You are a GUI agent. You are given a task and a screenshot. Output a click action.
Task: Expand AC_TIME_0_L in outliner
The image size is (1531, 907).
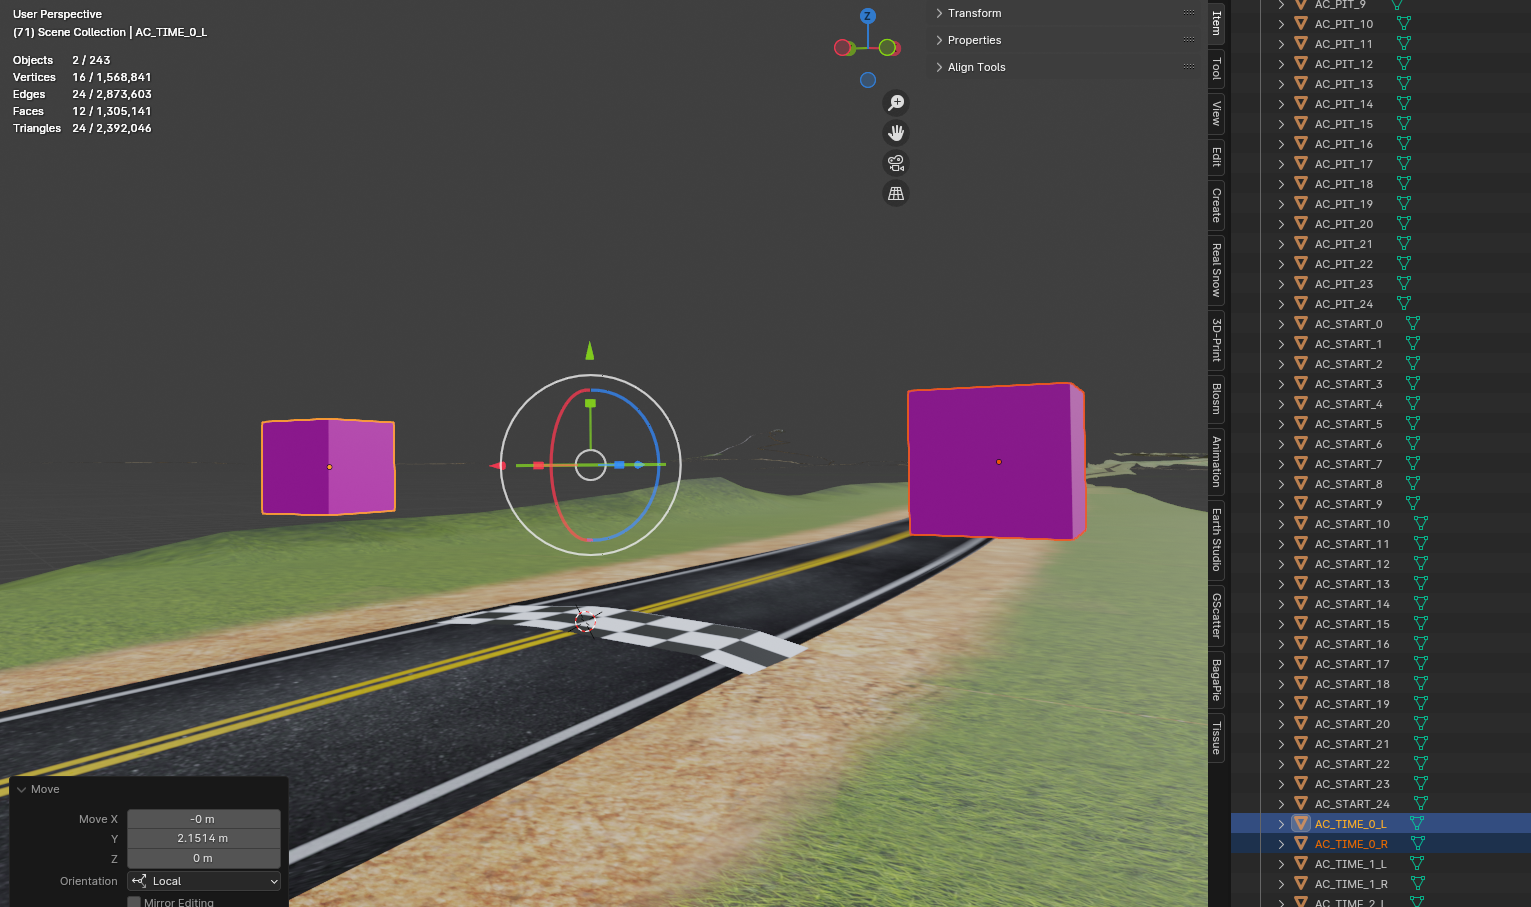click(x=1281, y=824)
